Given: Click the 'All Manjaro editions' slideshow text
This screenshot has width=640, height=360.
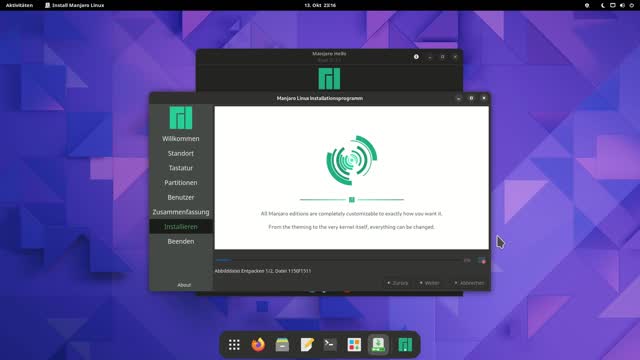Looking at the screenshot, I should (351, 213).
